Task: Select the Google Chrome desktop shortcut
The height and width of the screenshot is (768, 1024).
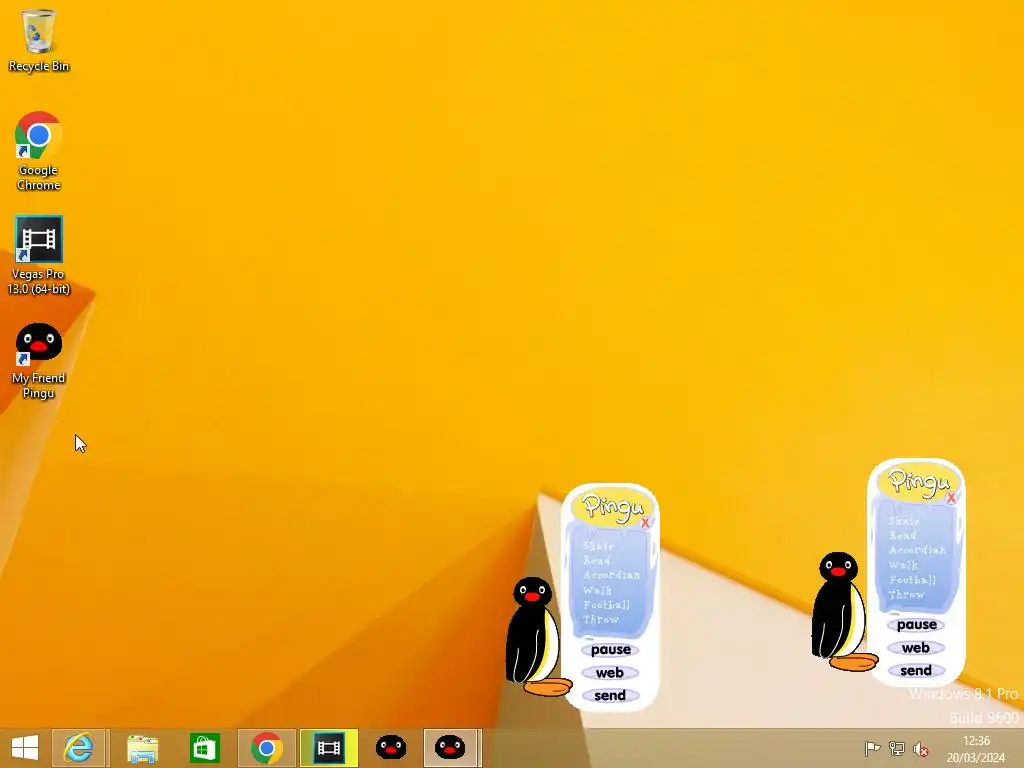Action: [x=39, y=152]
